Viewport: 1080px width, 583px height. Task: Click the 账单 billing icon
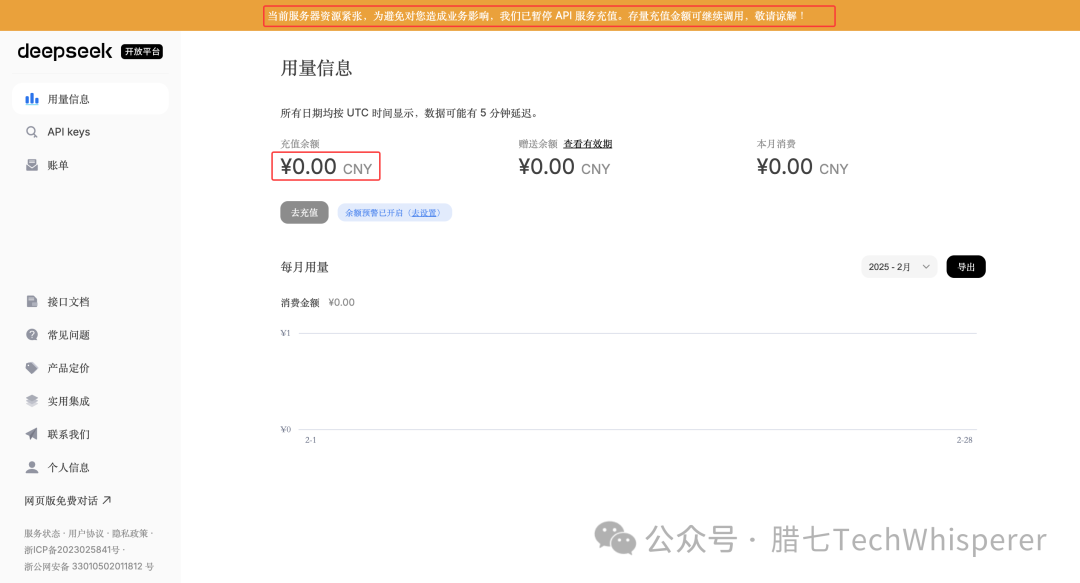click(x=32, y=164)
